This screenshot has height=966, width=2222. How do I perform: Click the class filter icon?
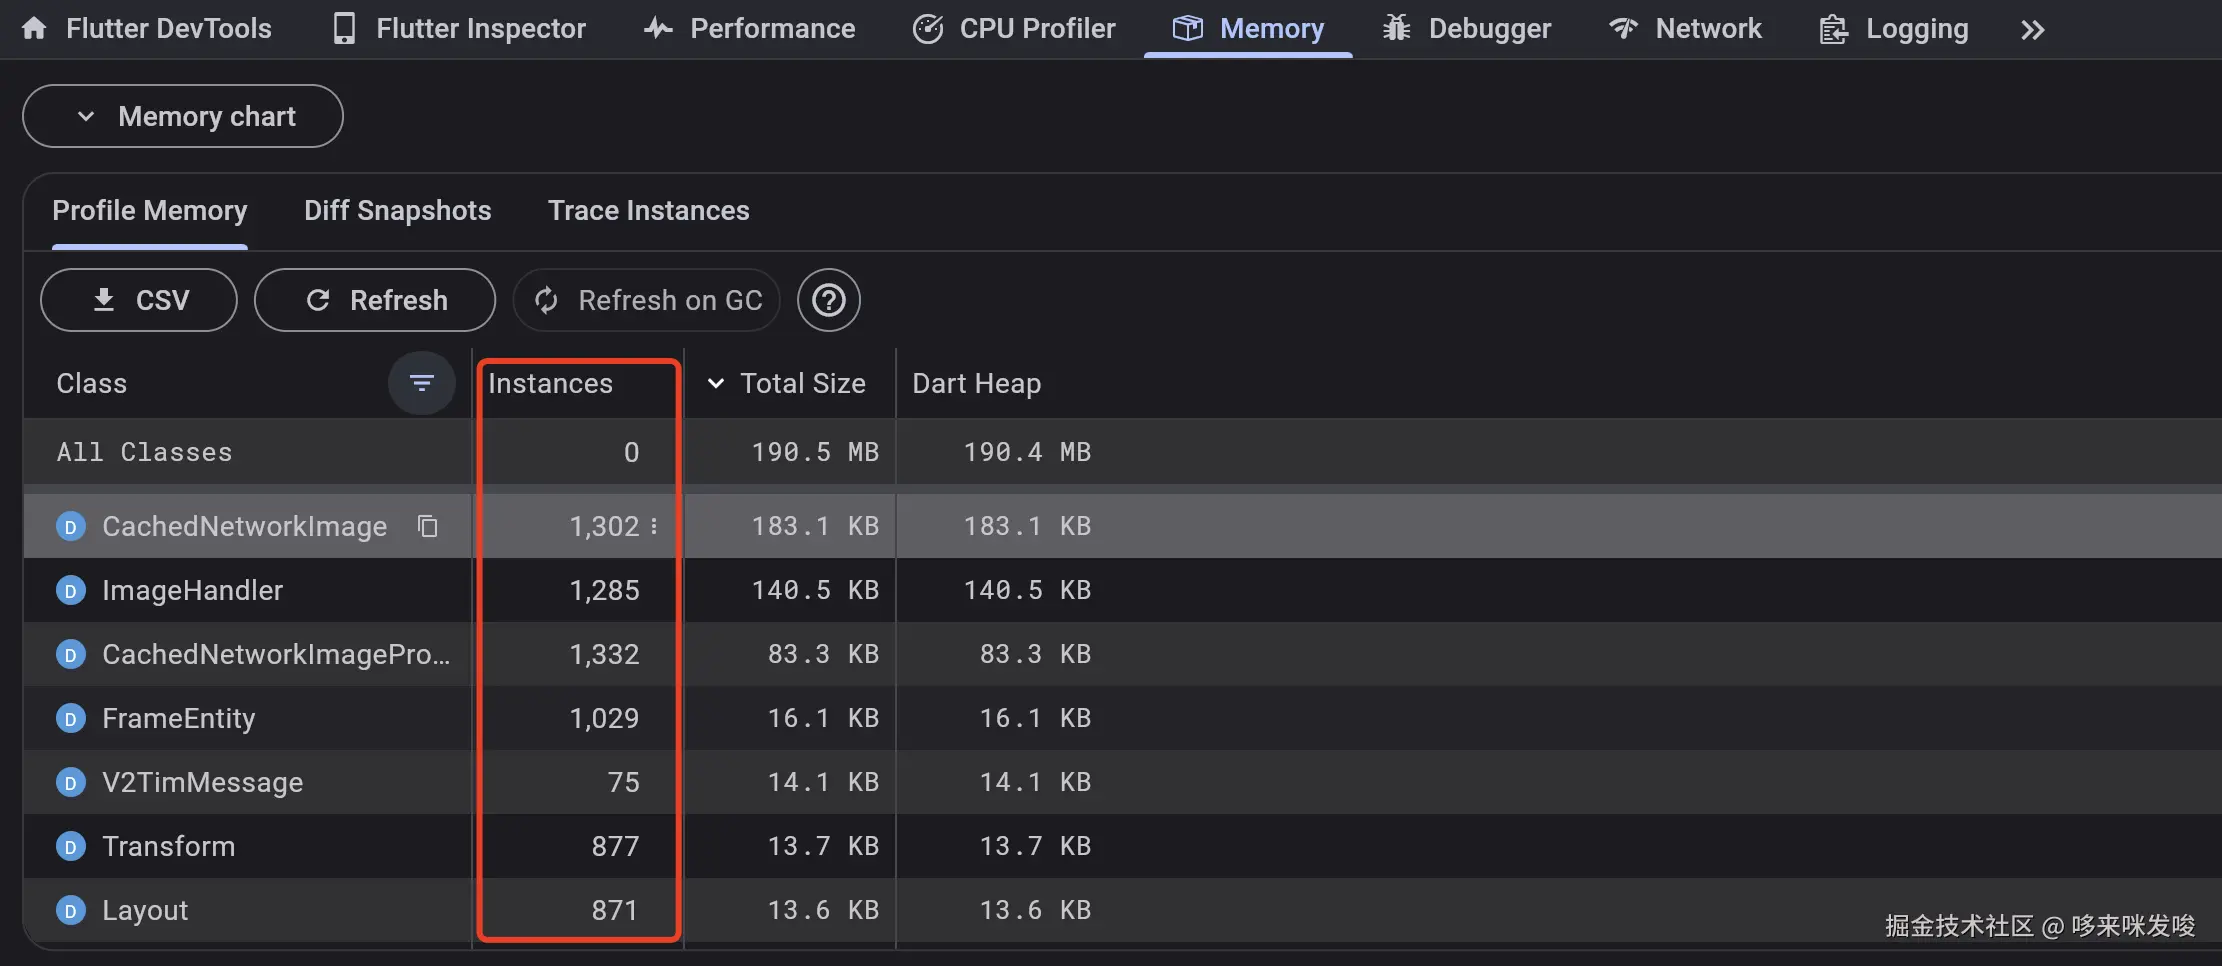point(421,383)
